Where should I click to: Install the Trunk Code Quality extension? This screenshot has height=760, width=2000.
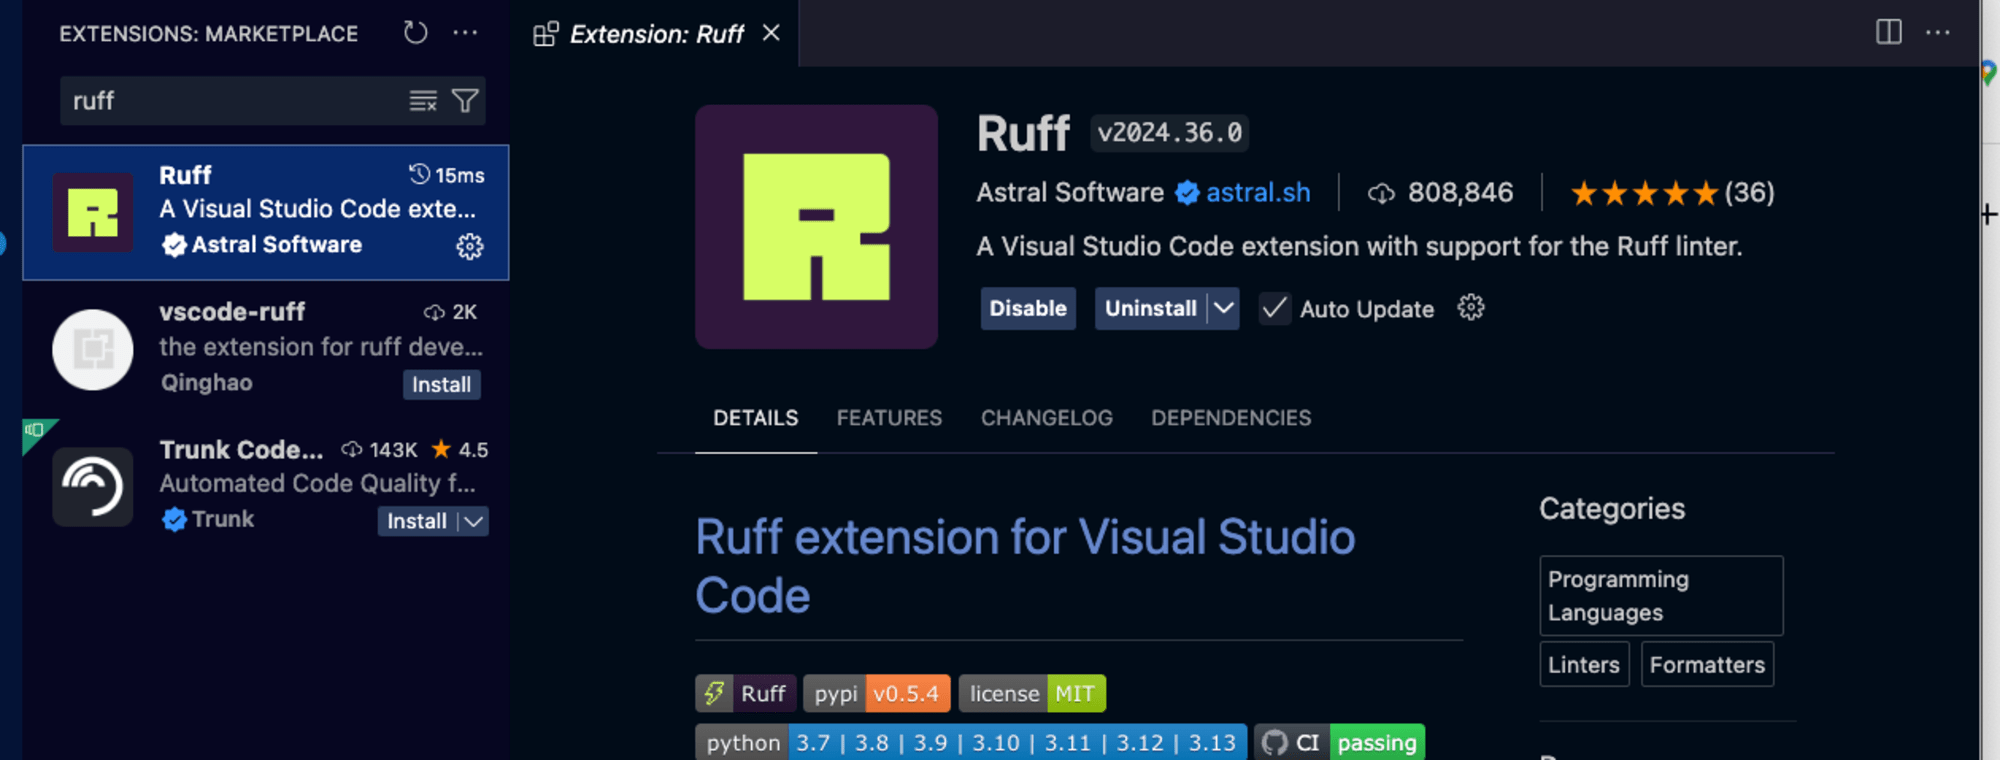417,521
